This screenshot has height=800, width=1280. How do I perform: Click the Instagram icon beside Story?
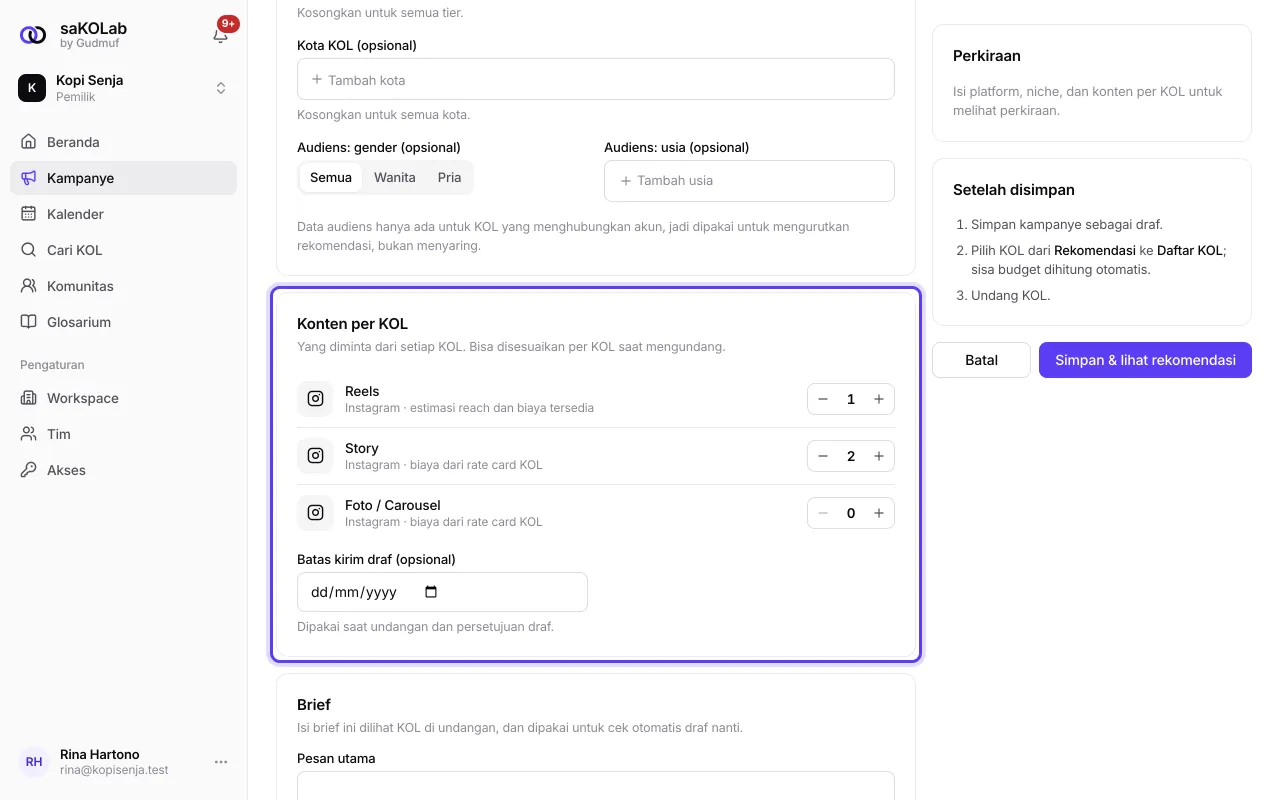(315, 456)
